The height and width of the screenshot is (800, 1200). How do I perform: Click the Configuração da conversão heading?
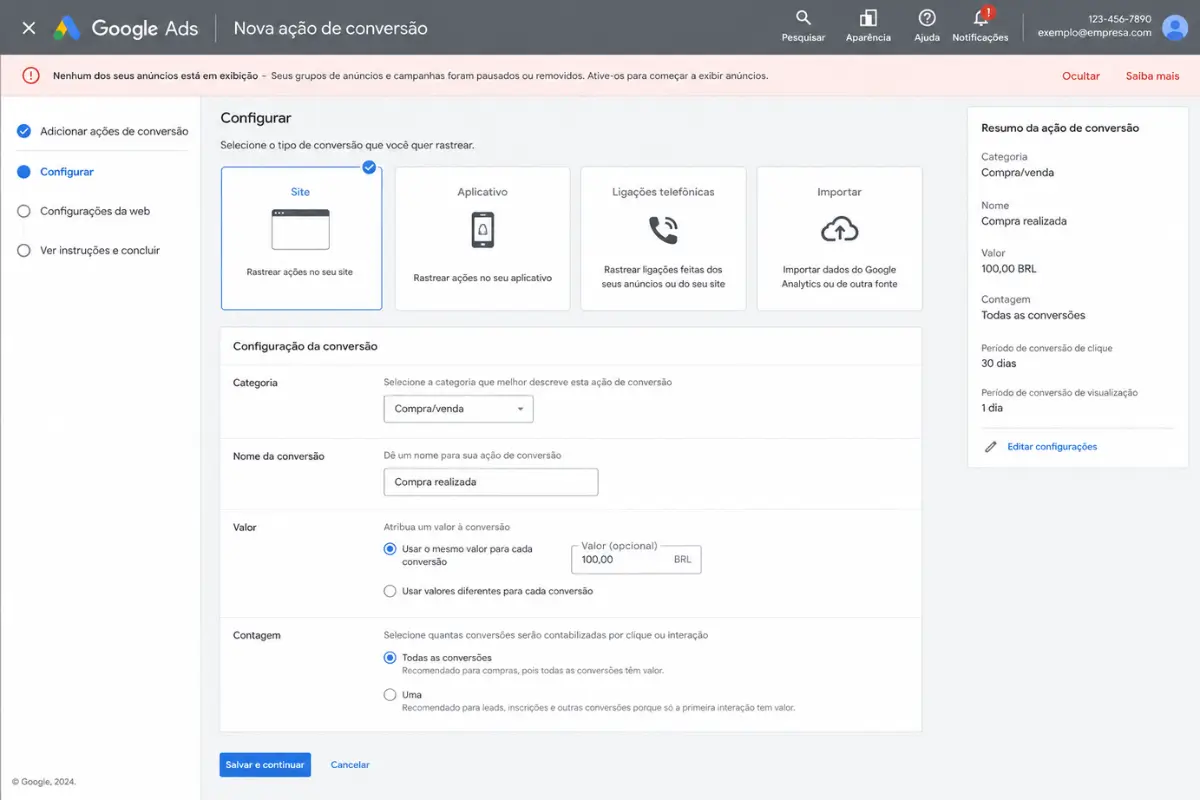[x=305, y=346]
